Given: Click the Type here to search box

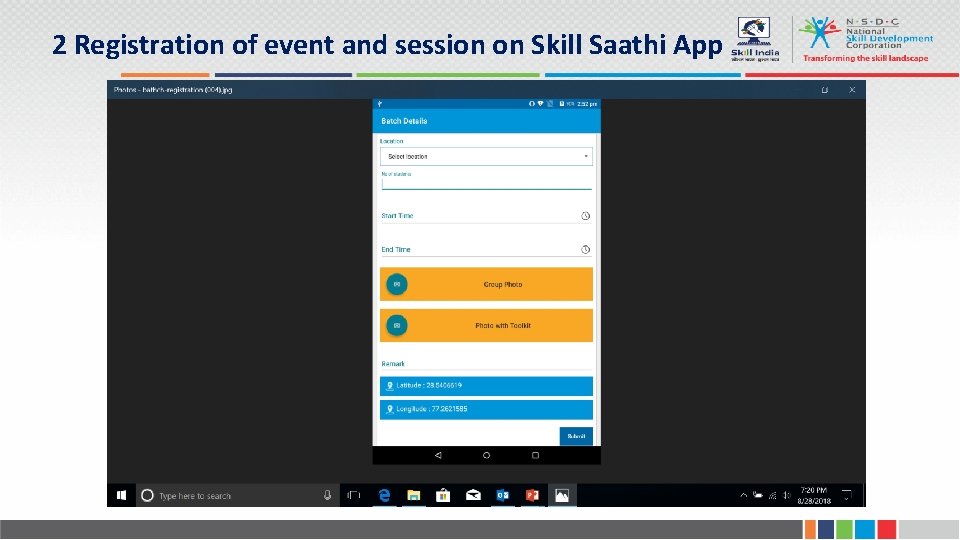Looking at the screenshot, I should coord(238,495).
